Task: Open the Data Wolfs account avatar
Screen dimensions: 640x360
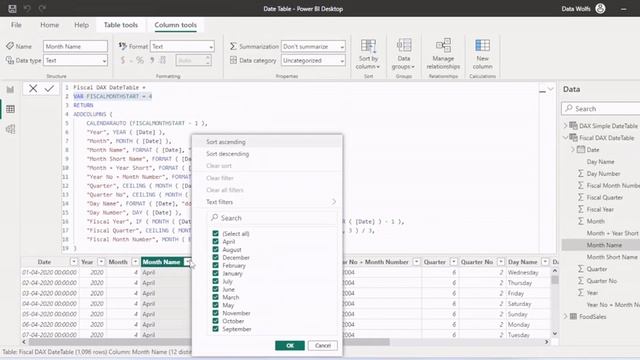Action: [x=600, y=8]
